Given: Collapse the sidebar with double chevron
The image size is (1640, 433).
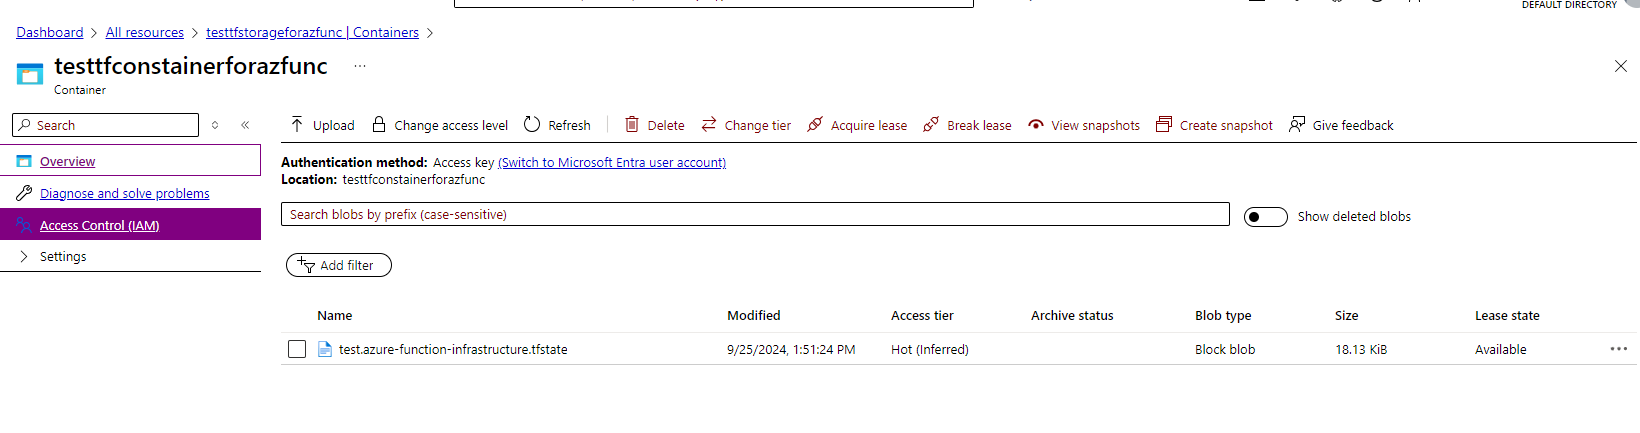Looking at the screenshot, I should (245, 125).
